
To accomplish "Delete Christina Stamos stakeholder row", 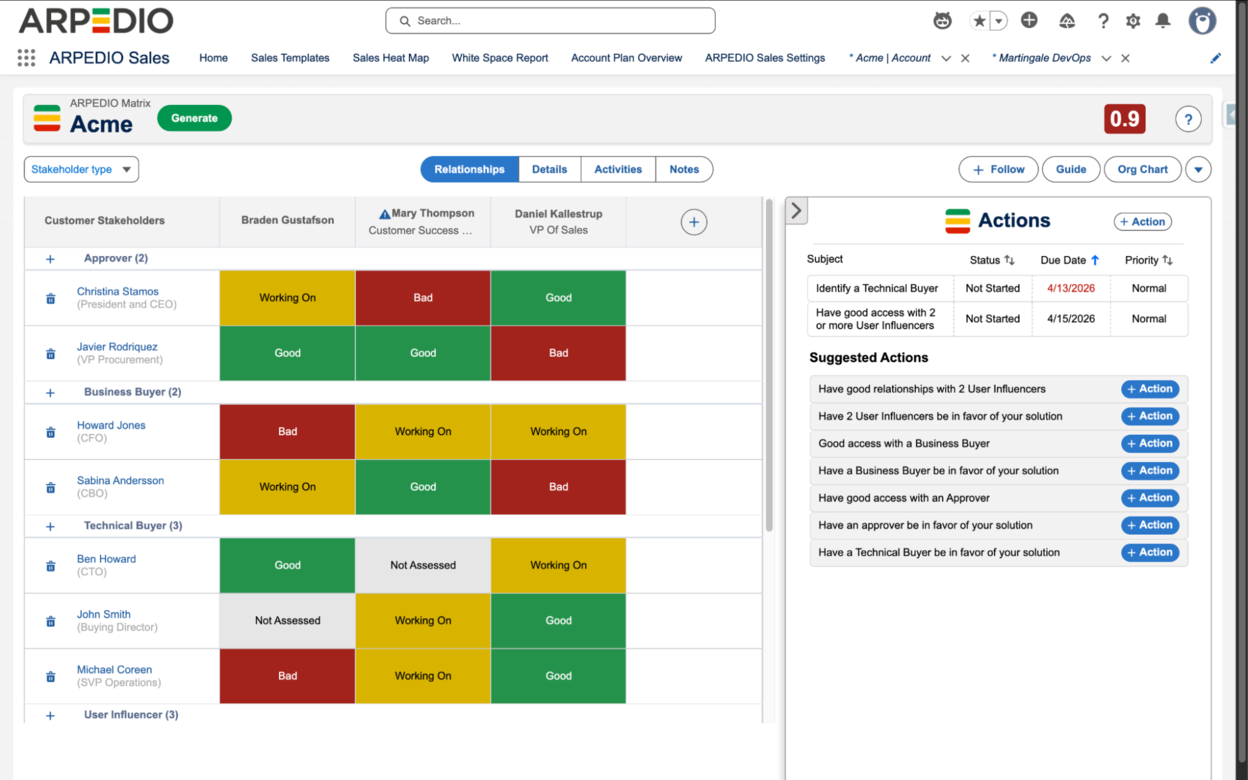I will click(x=51, y=298).
